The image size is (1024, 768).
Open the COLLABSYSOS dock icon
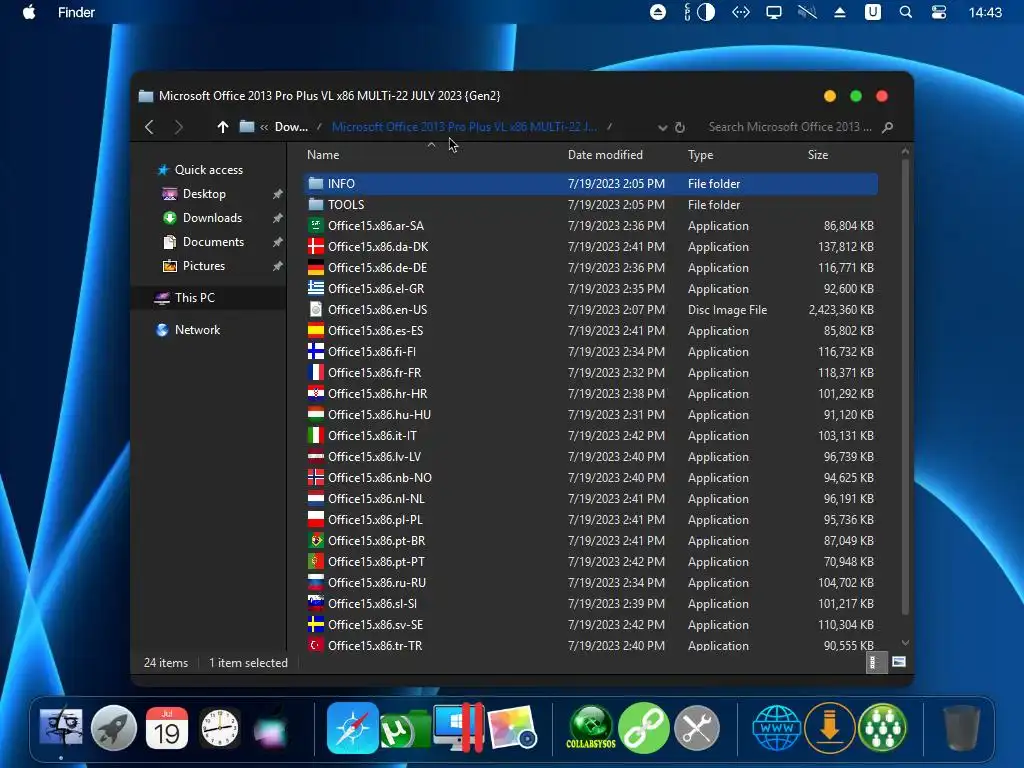coord(591,728)
